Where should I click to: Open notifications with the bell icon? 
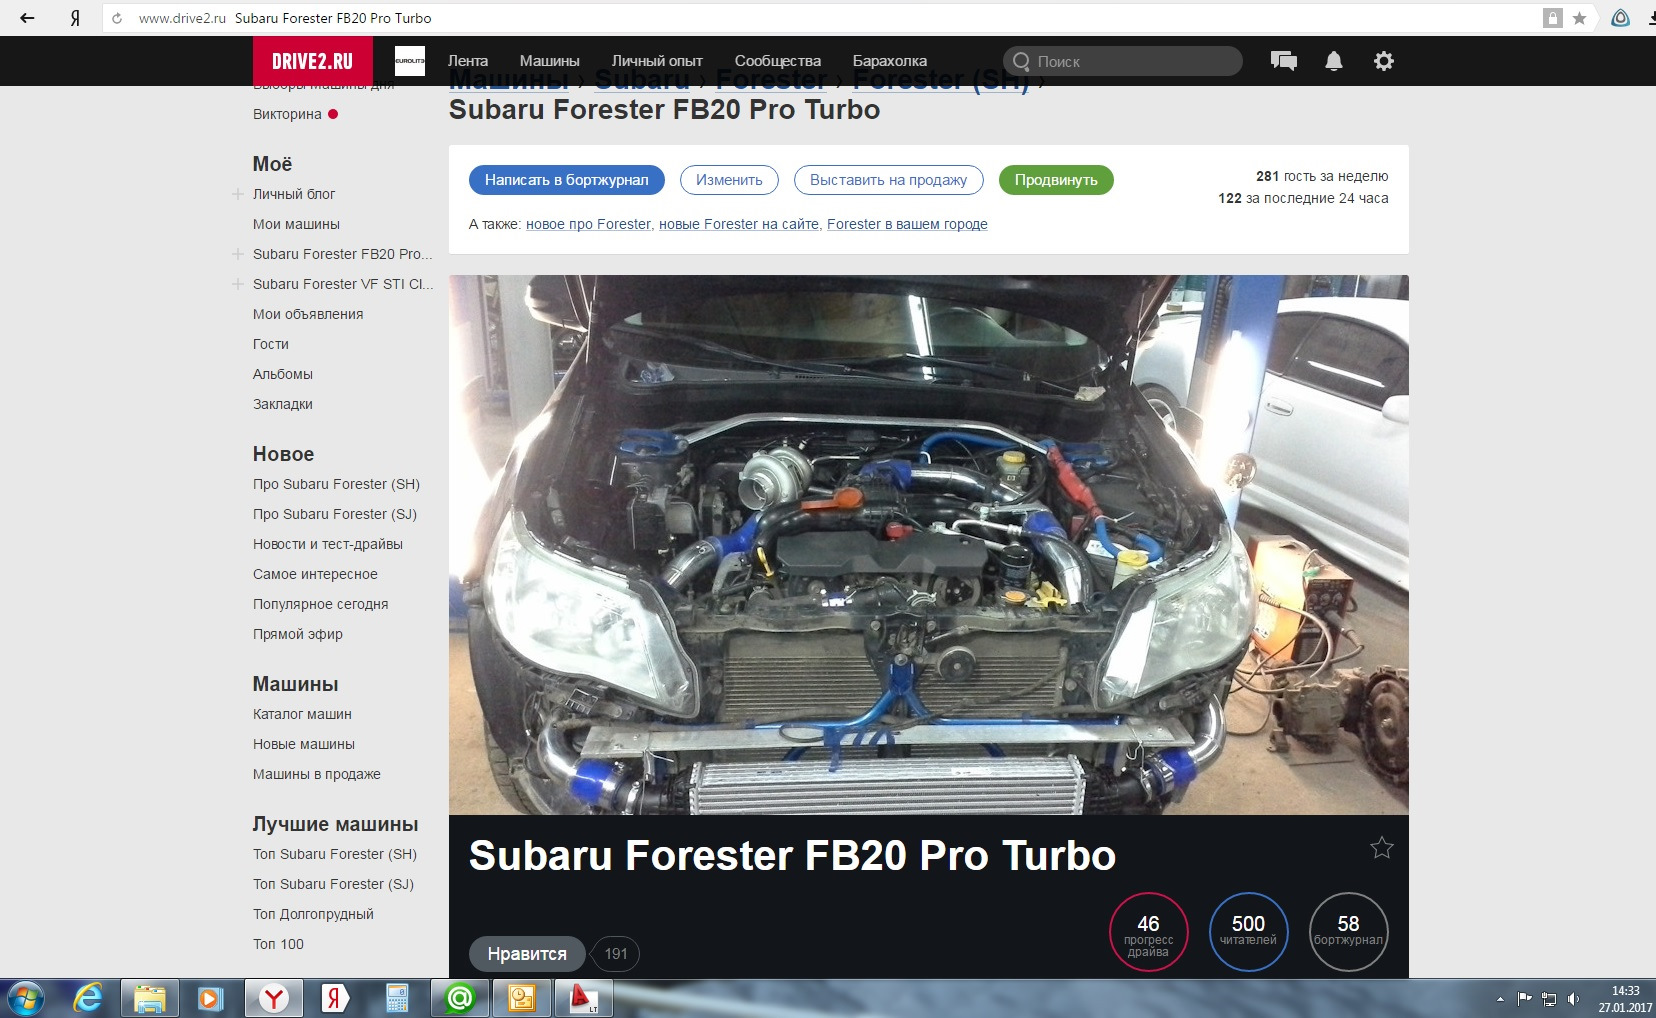pyautogui.click(x=1334, y=61)
